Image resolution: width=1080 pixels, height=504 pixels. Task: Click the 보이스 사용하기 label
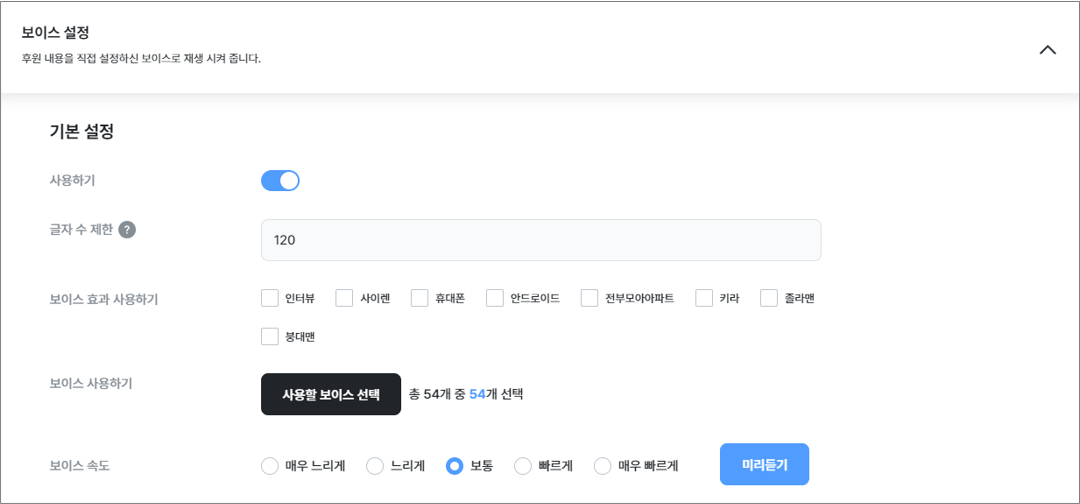click(x=91, y=384)
